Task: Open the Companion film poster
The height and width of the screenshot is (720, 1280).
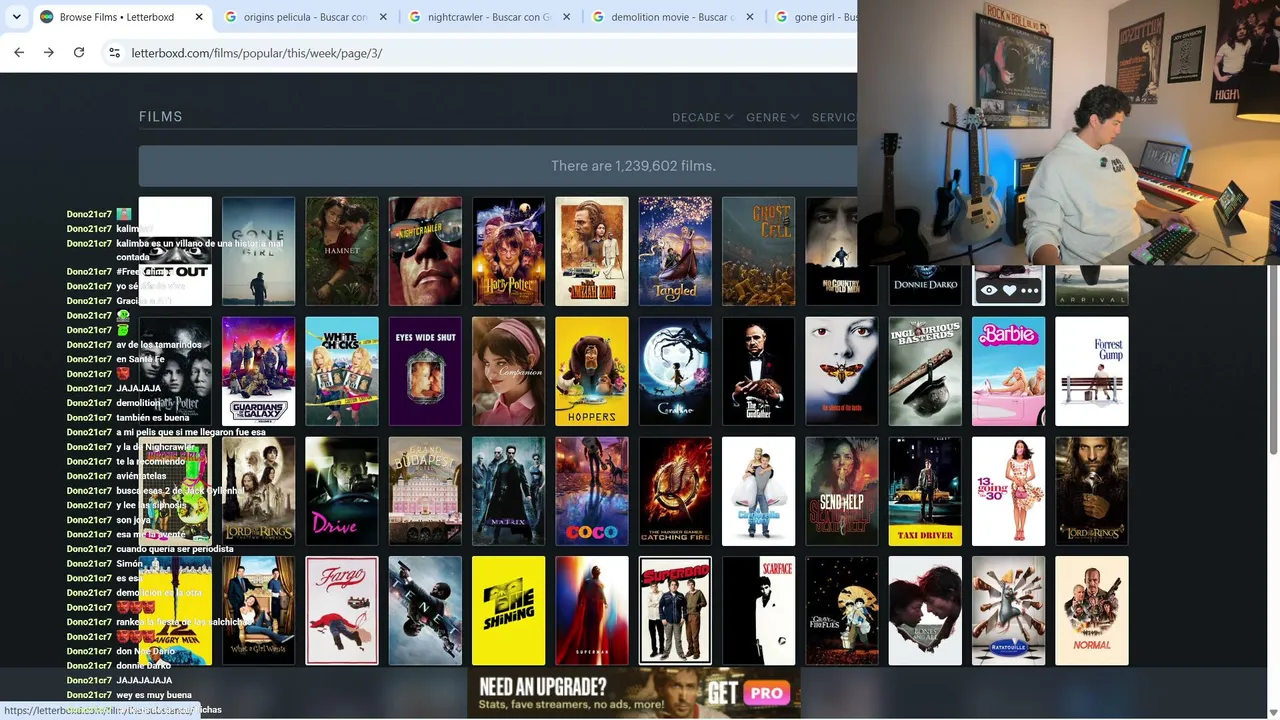Action: tap(509, 371)
